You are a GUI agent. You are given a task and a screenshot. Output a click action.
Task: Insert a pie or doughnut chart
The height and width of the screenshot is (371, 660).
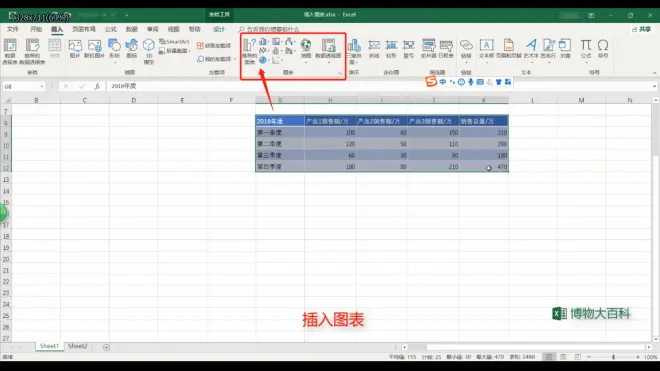click(x=263, y=60)
